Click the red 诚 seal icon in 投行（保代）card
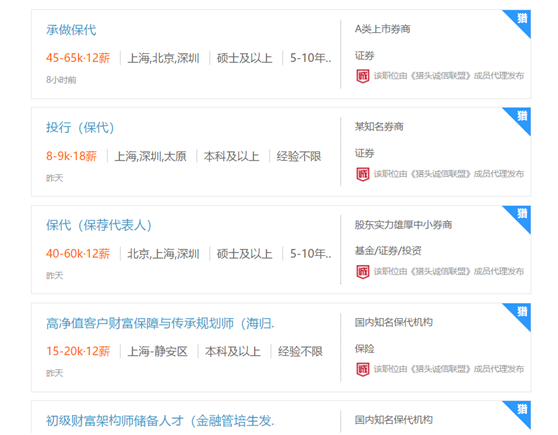 [x=363, y=174]
